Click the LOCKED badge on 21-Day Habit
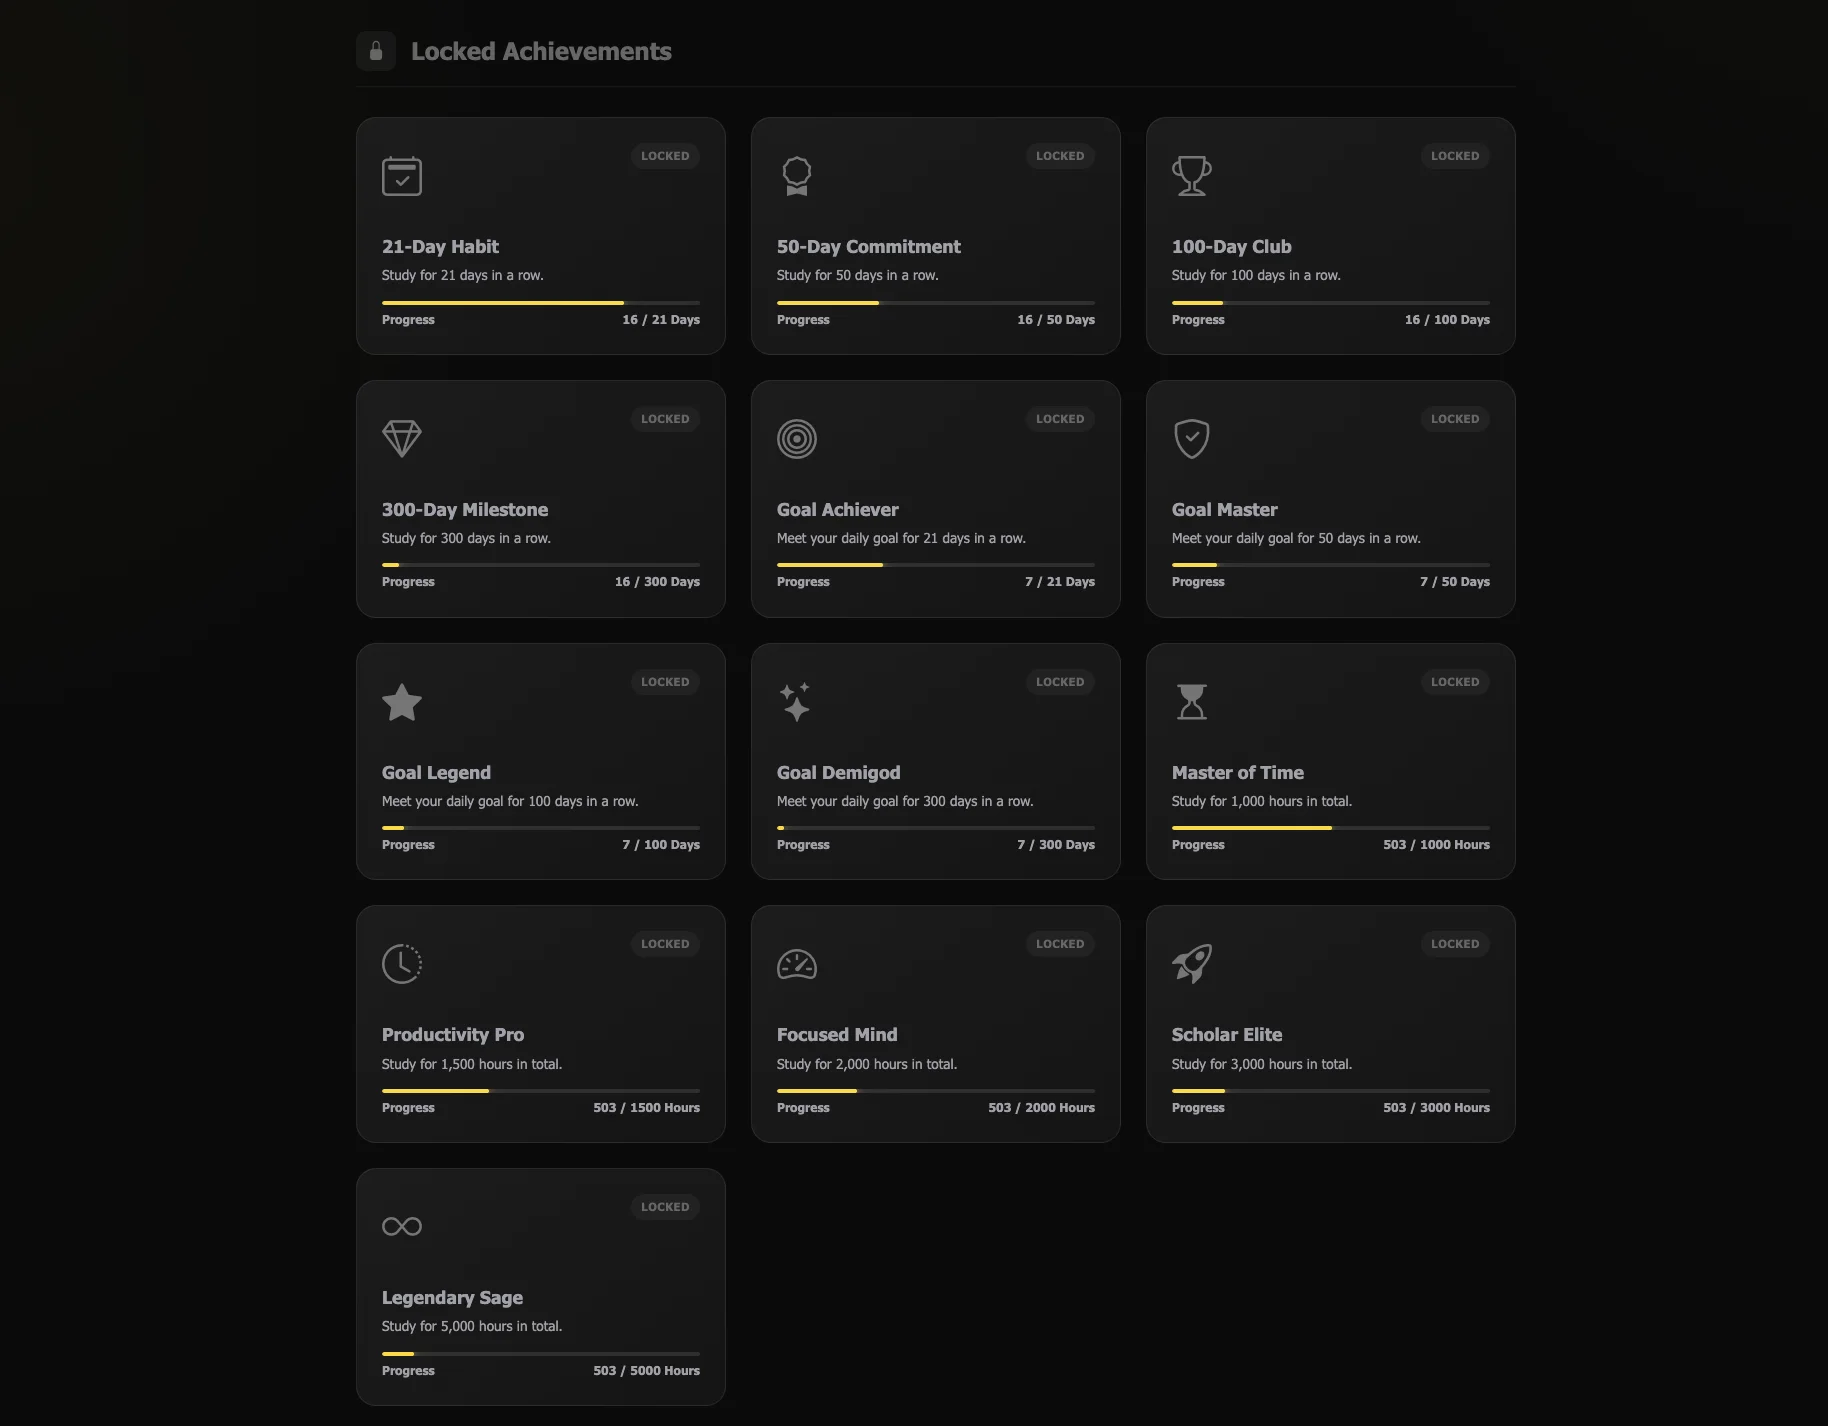Image resolution: width=1828 pixels, height=1426 pixels. tap(665, 156)
